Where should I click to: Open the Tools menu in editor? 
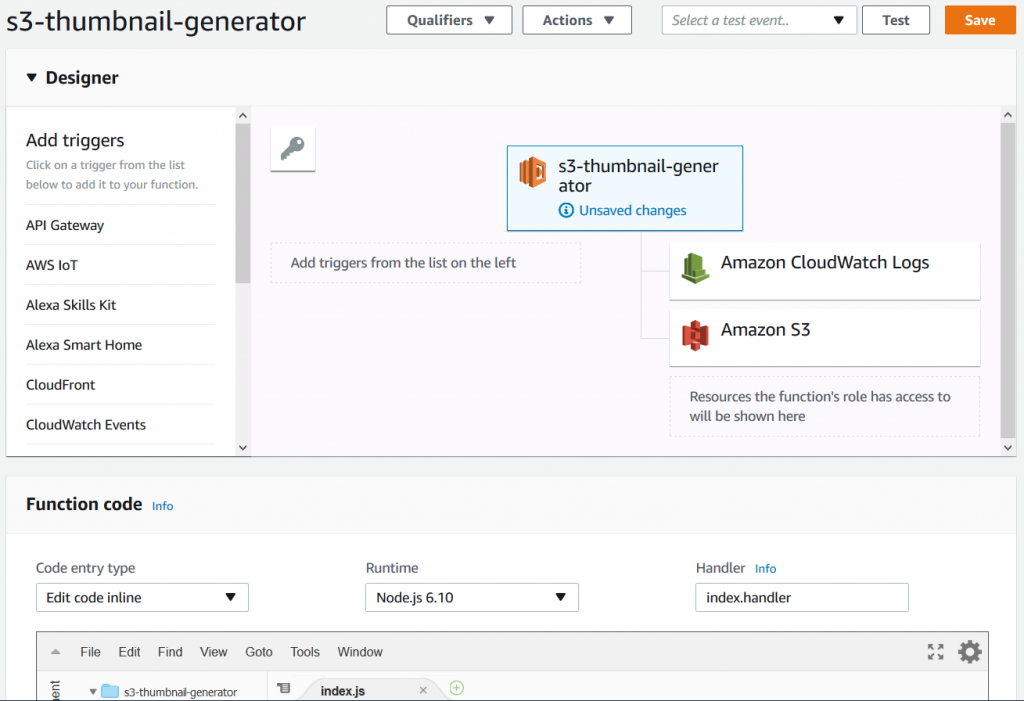click(x=305, y=652)
